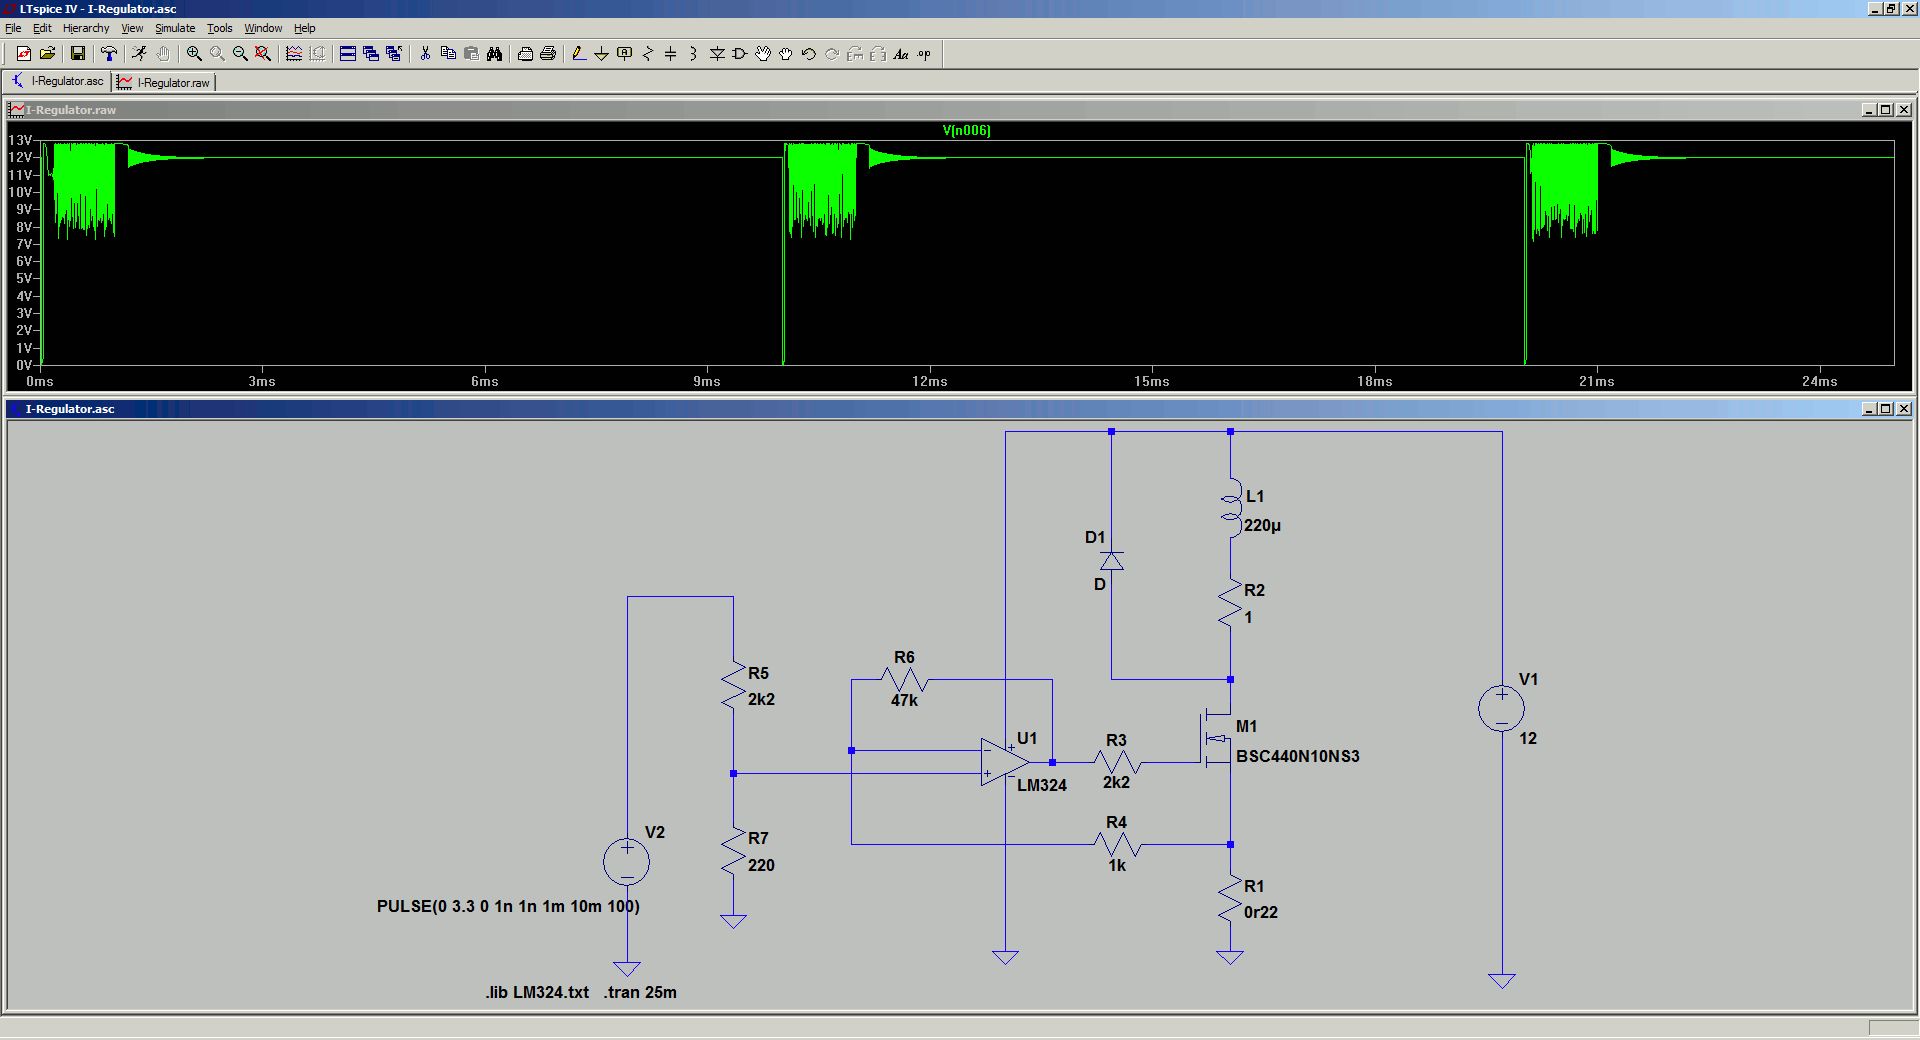Click the Print icon in toolbar
This screenshot has width=1920, height=1040.
point(548,54)
